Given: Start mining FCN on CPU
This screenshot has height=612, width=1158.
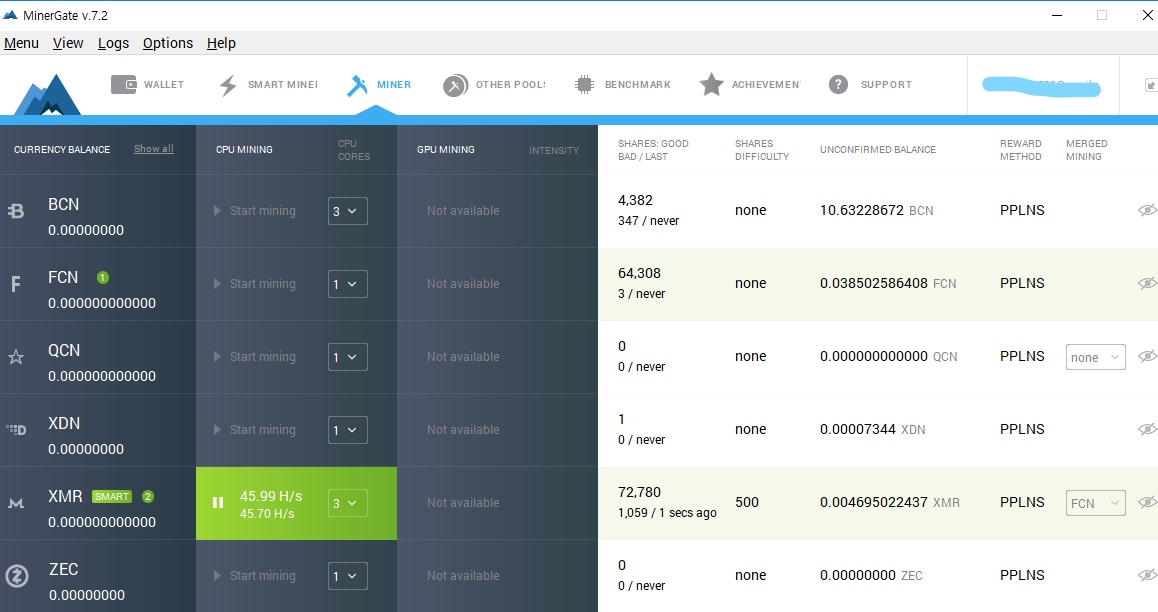Looking at the screenshot, I should (255, 284).
